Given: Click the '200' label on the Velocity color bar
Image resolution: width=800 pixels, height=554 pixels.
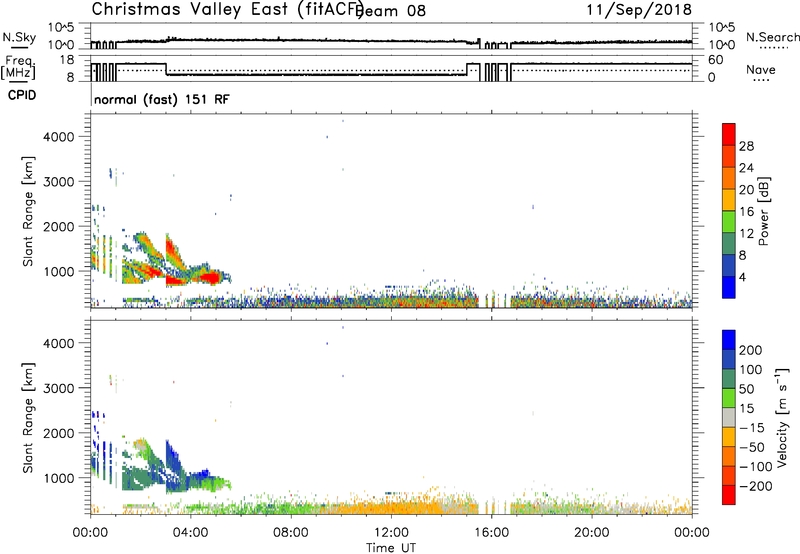Looking at the screenshot, I should pyautogui.click(x=751, y=350).
